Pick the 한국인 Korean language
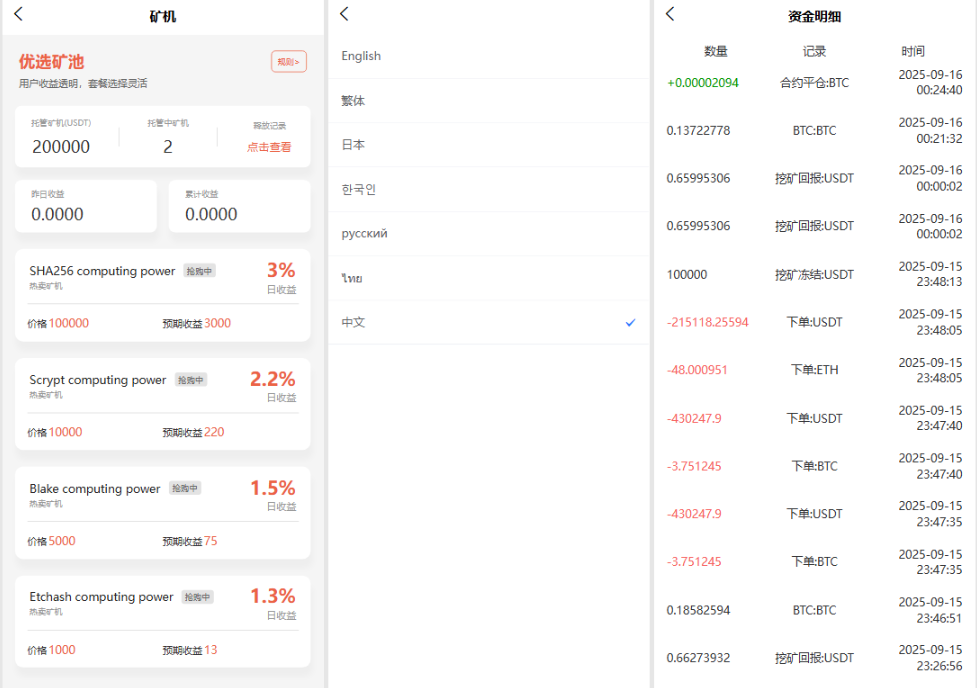Screen dimensions: 977x688 pyautogui.click(x=358, y=189)
